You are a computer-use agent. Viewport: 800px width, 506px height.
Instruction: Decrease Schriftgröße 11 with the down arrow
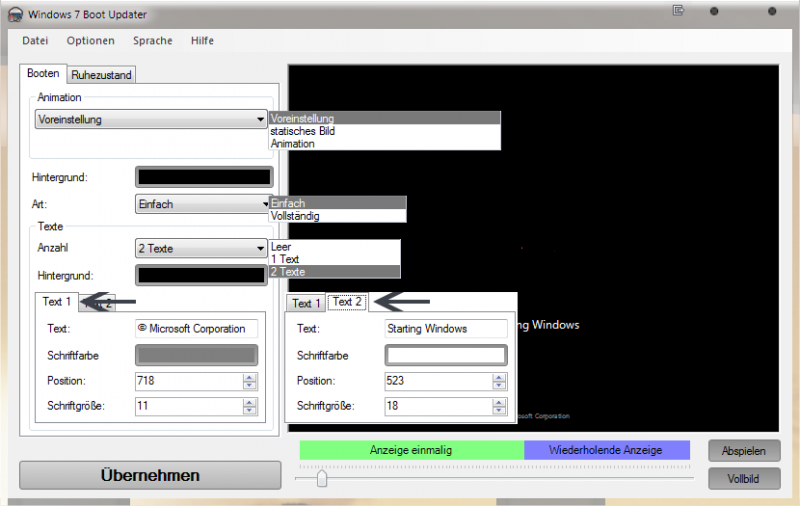249,411
